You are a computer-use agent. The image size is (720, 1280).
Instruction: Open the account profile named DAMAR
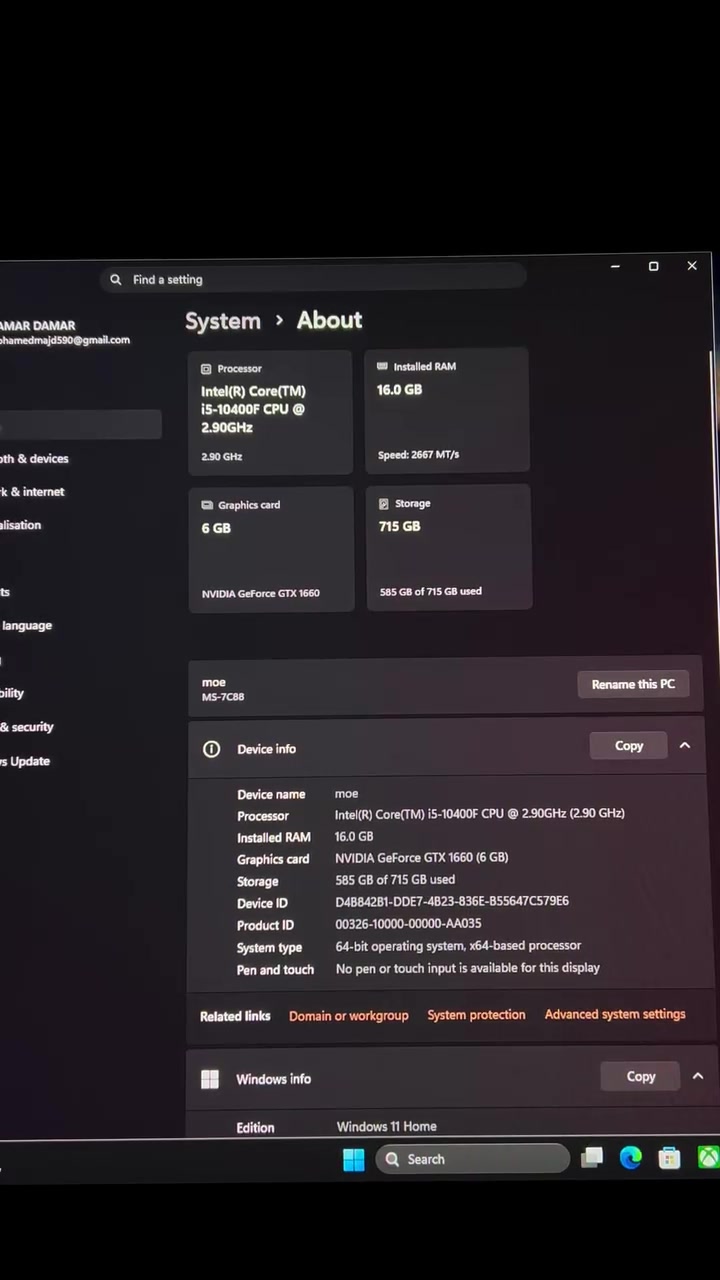point(65,332)
